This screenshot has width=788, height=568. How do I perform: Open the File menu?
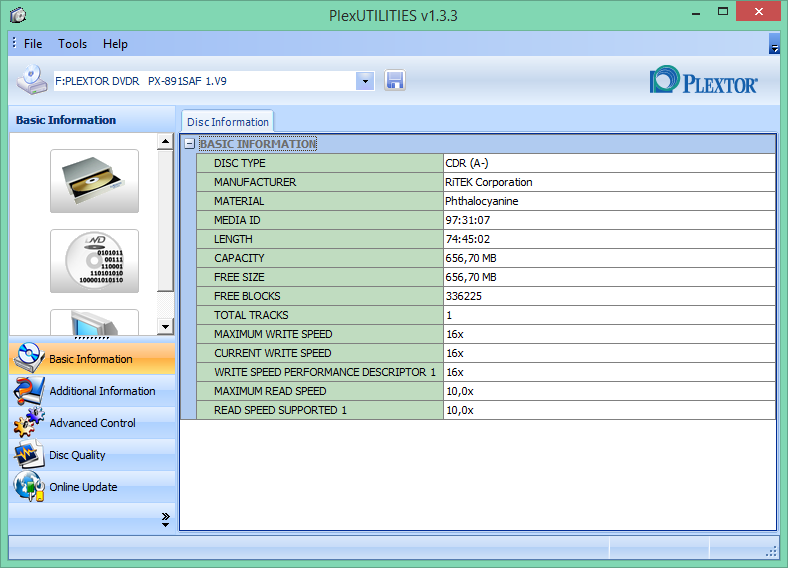(x=33, y=44)
